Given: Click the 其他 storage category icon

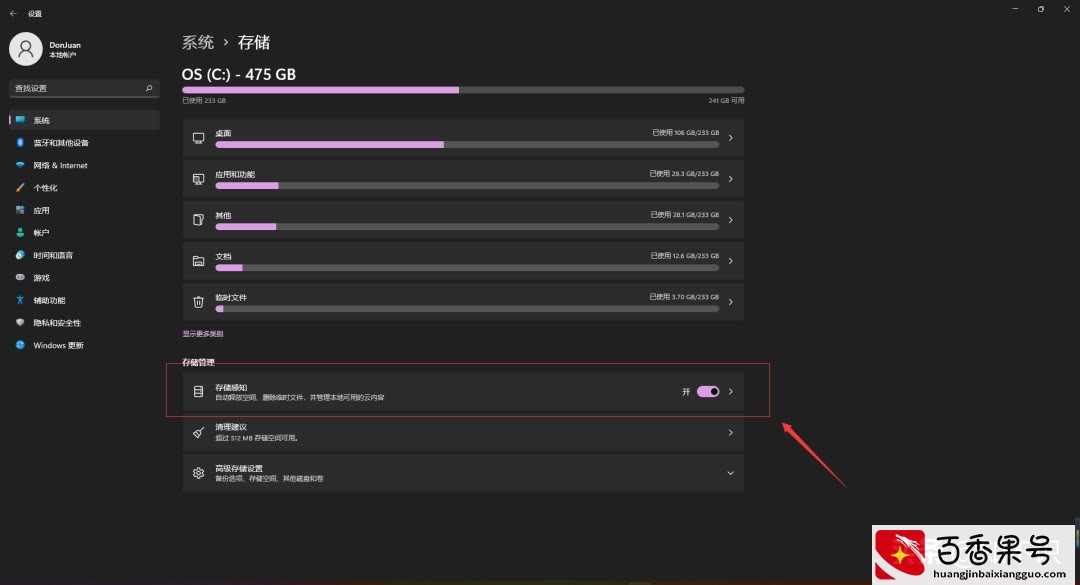Looking at the screenshot, I should tap(198, 220).
